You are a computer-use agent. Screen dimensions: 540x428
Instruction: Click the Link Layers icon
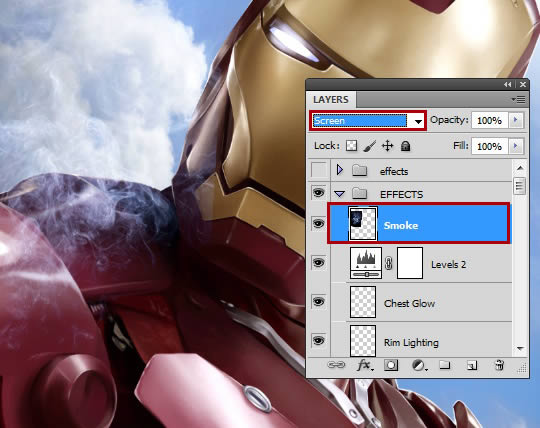[x=336, y=365]
